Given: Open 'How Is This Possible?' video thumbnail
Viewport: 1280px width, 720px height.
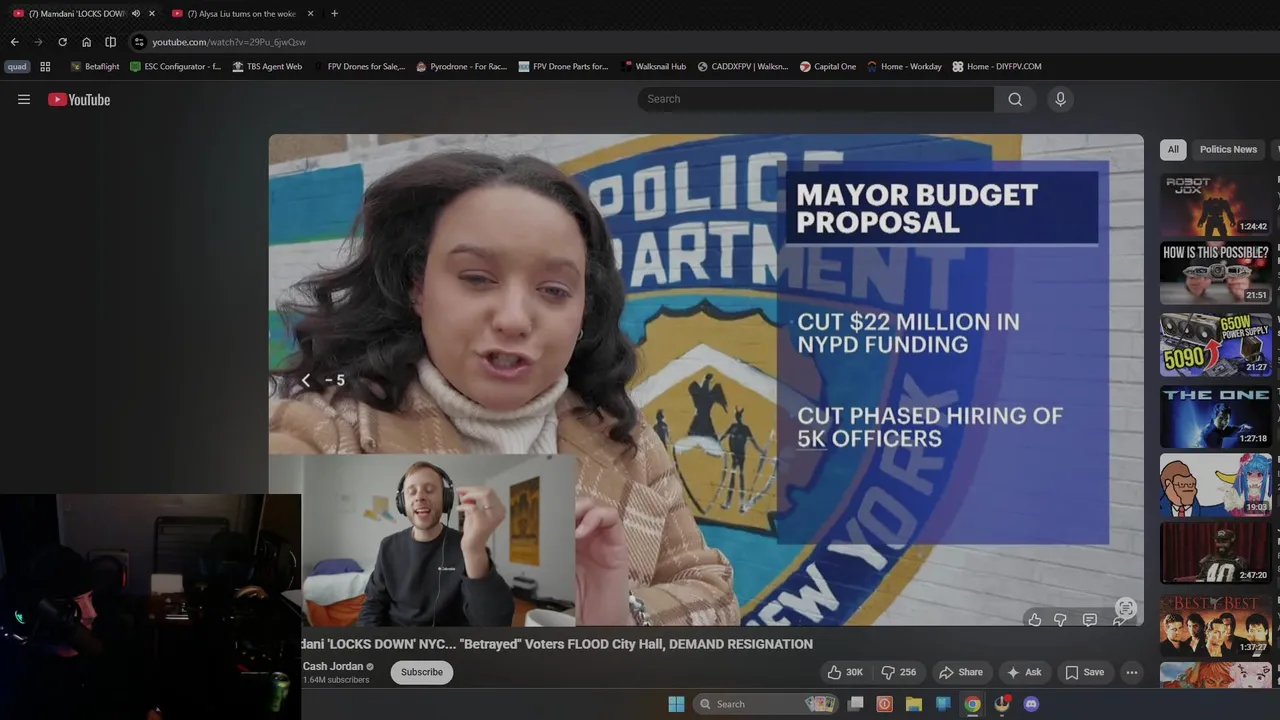Looking at the screenshot, I should pos(1216,273).
